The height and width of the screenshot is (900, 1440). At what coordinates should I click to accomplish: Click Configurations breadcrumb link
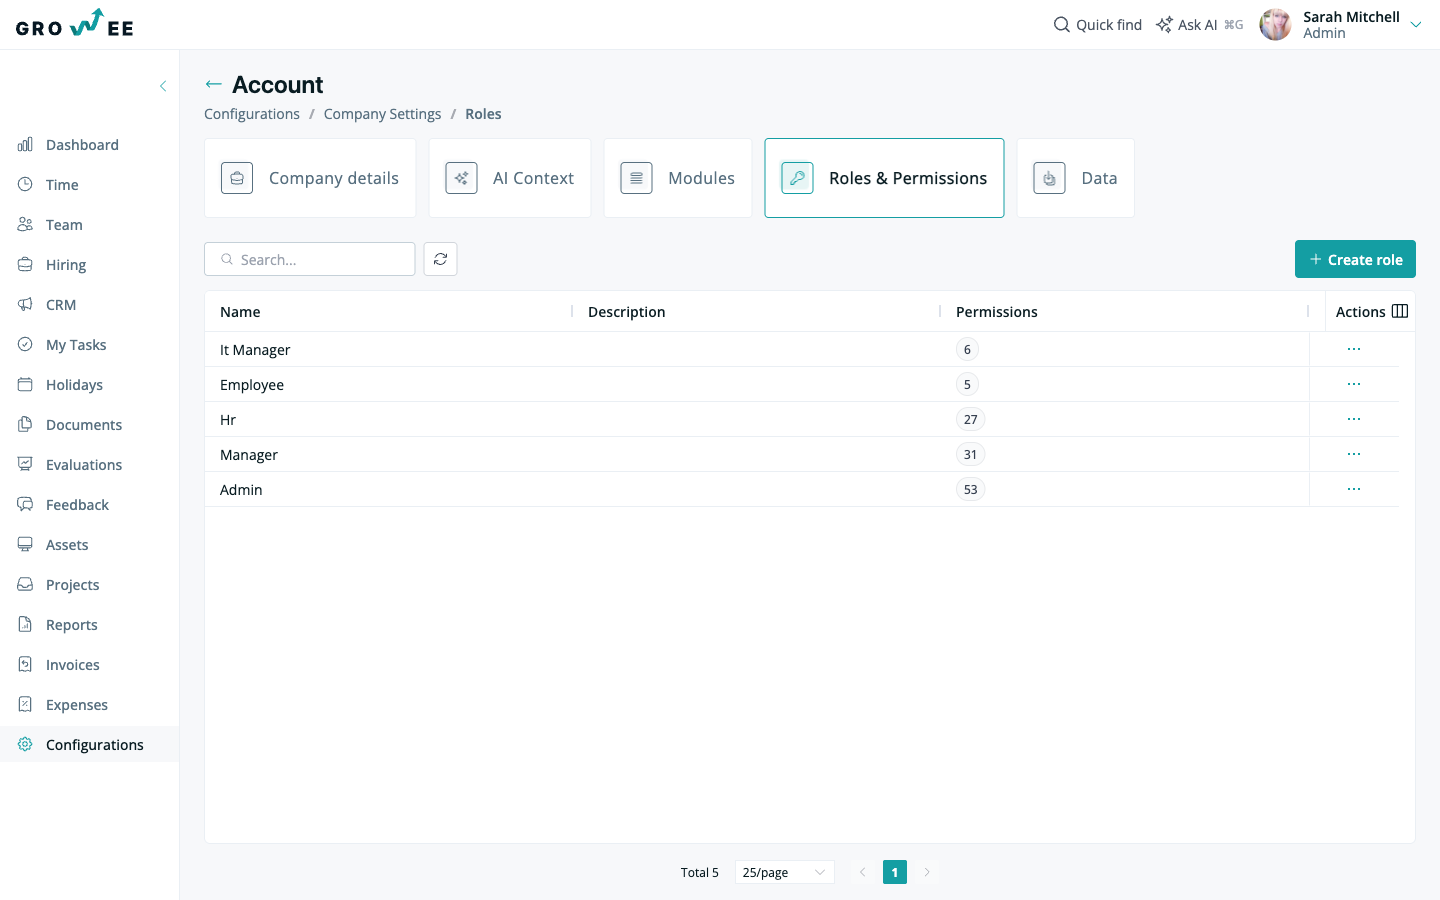click(252, 114)
